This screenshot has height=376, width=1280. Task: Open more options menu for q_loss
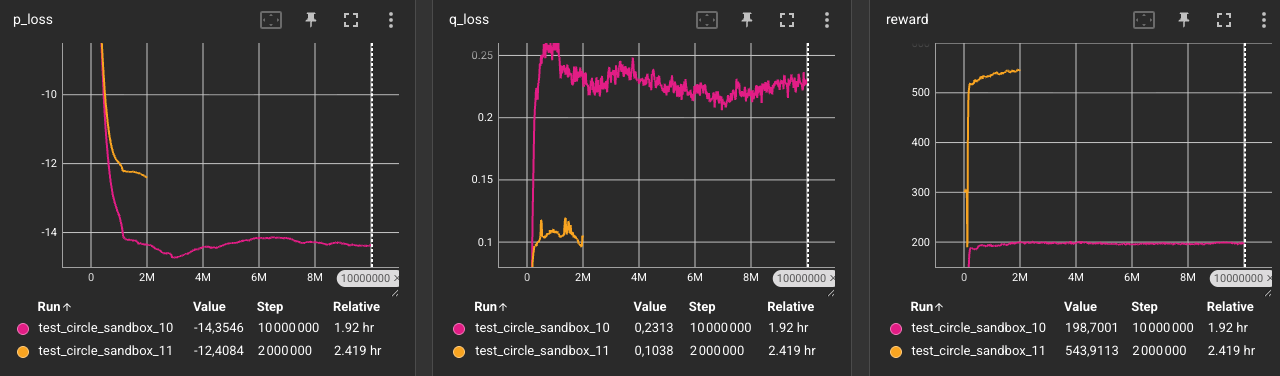click(827, 20)
